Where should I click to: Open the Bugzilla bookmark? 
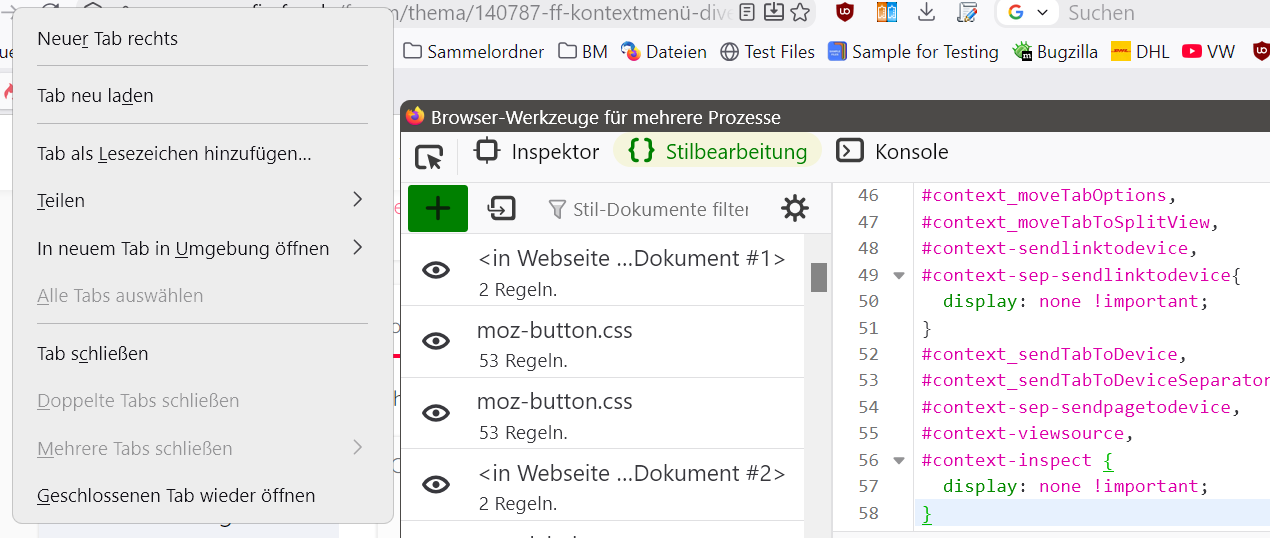click(x=1055, y=51)
